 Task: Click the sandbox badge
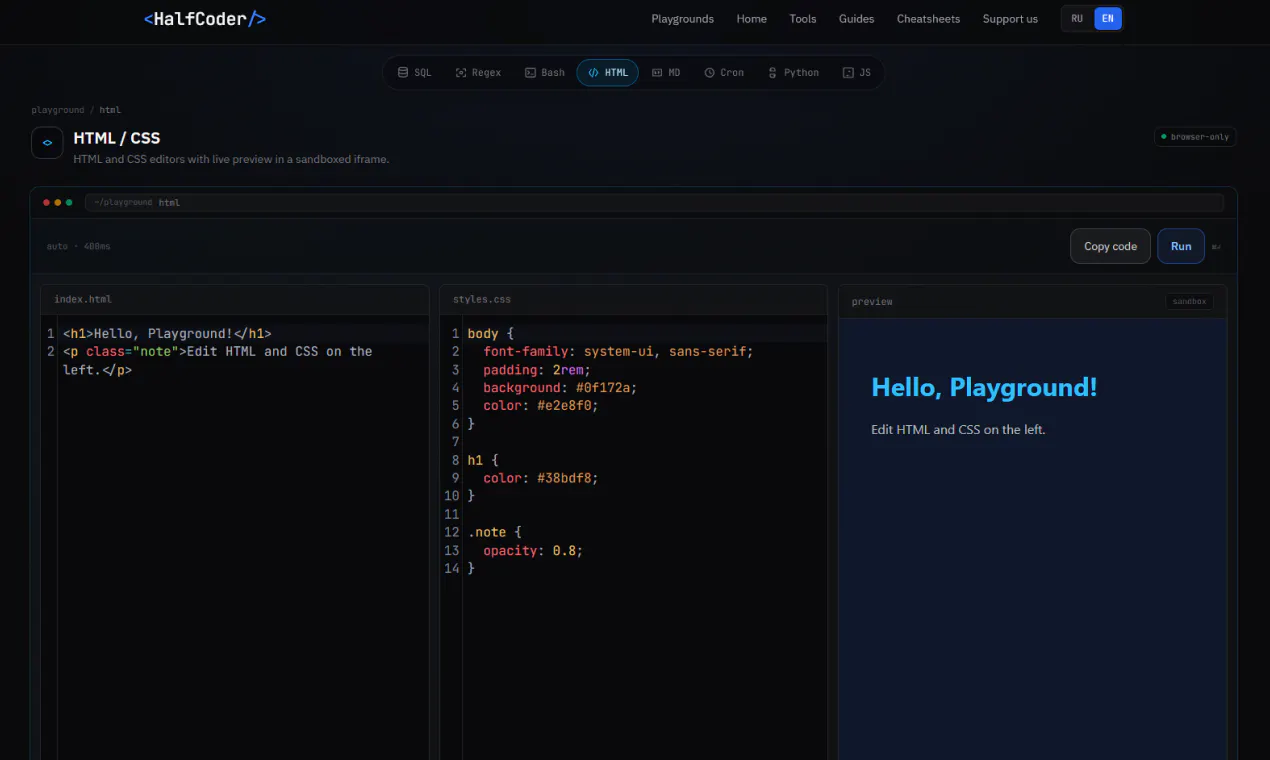point(1190,301)
